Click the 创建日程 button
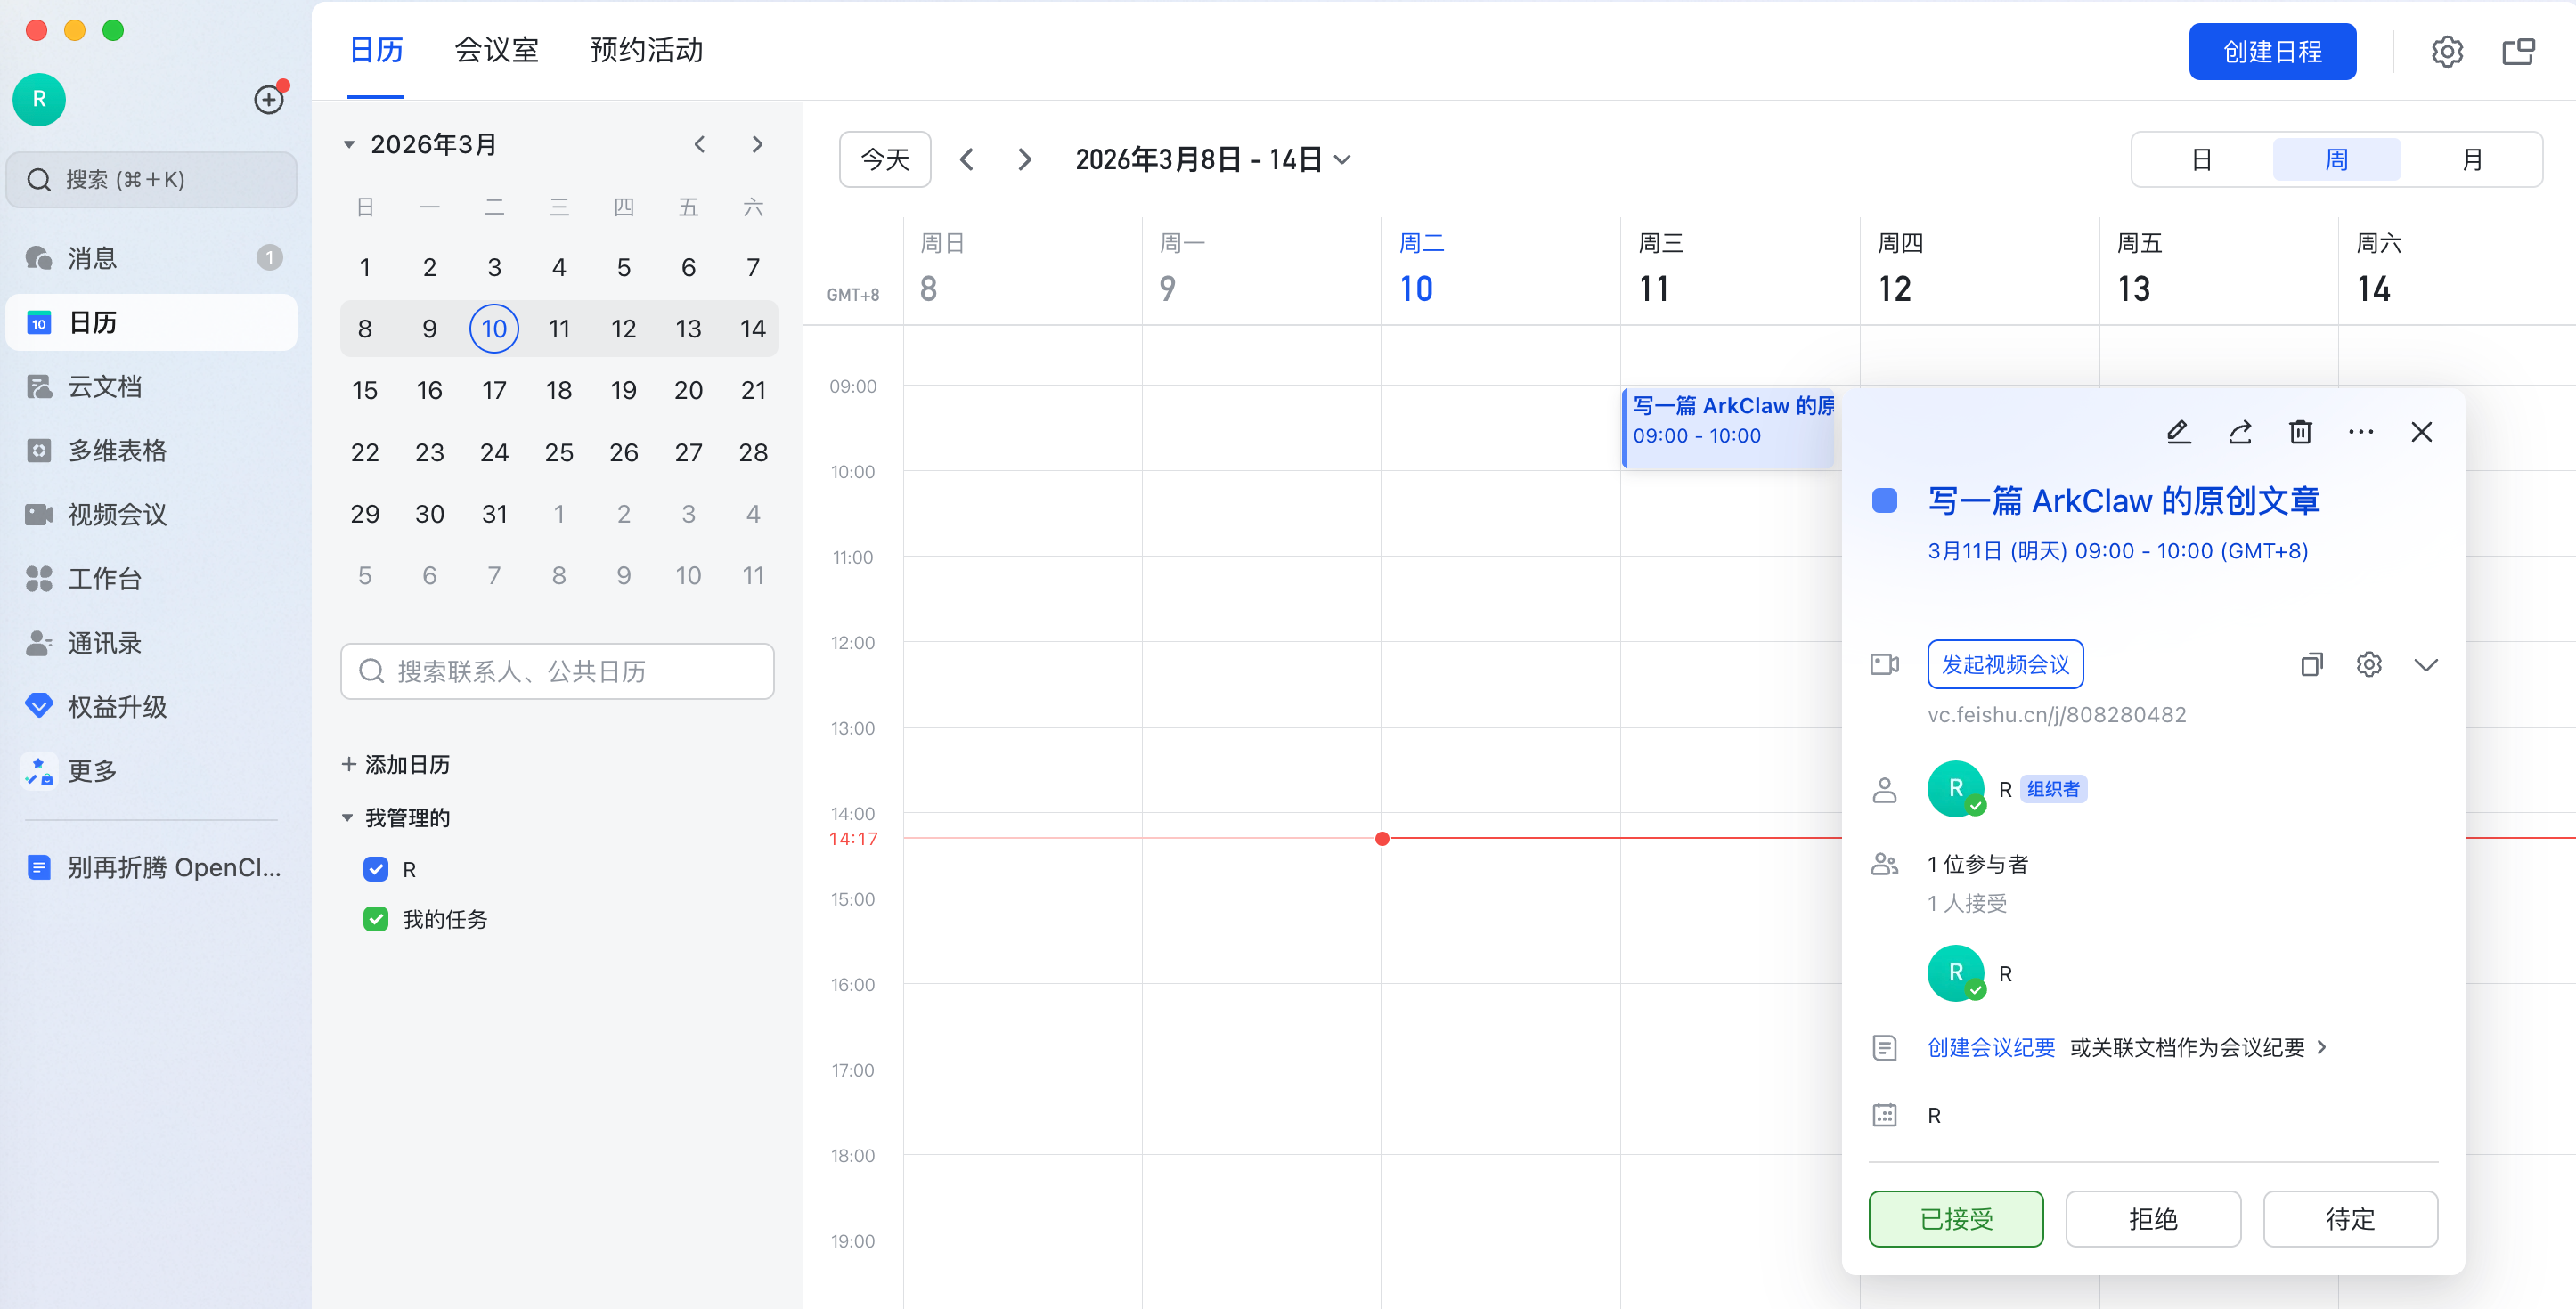Screen dimensions: 2576x1309 [2271, 52]
